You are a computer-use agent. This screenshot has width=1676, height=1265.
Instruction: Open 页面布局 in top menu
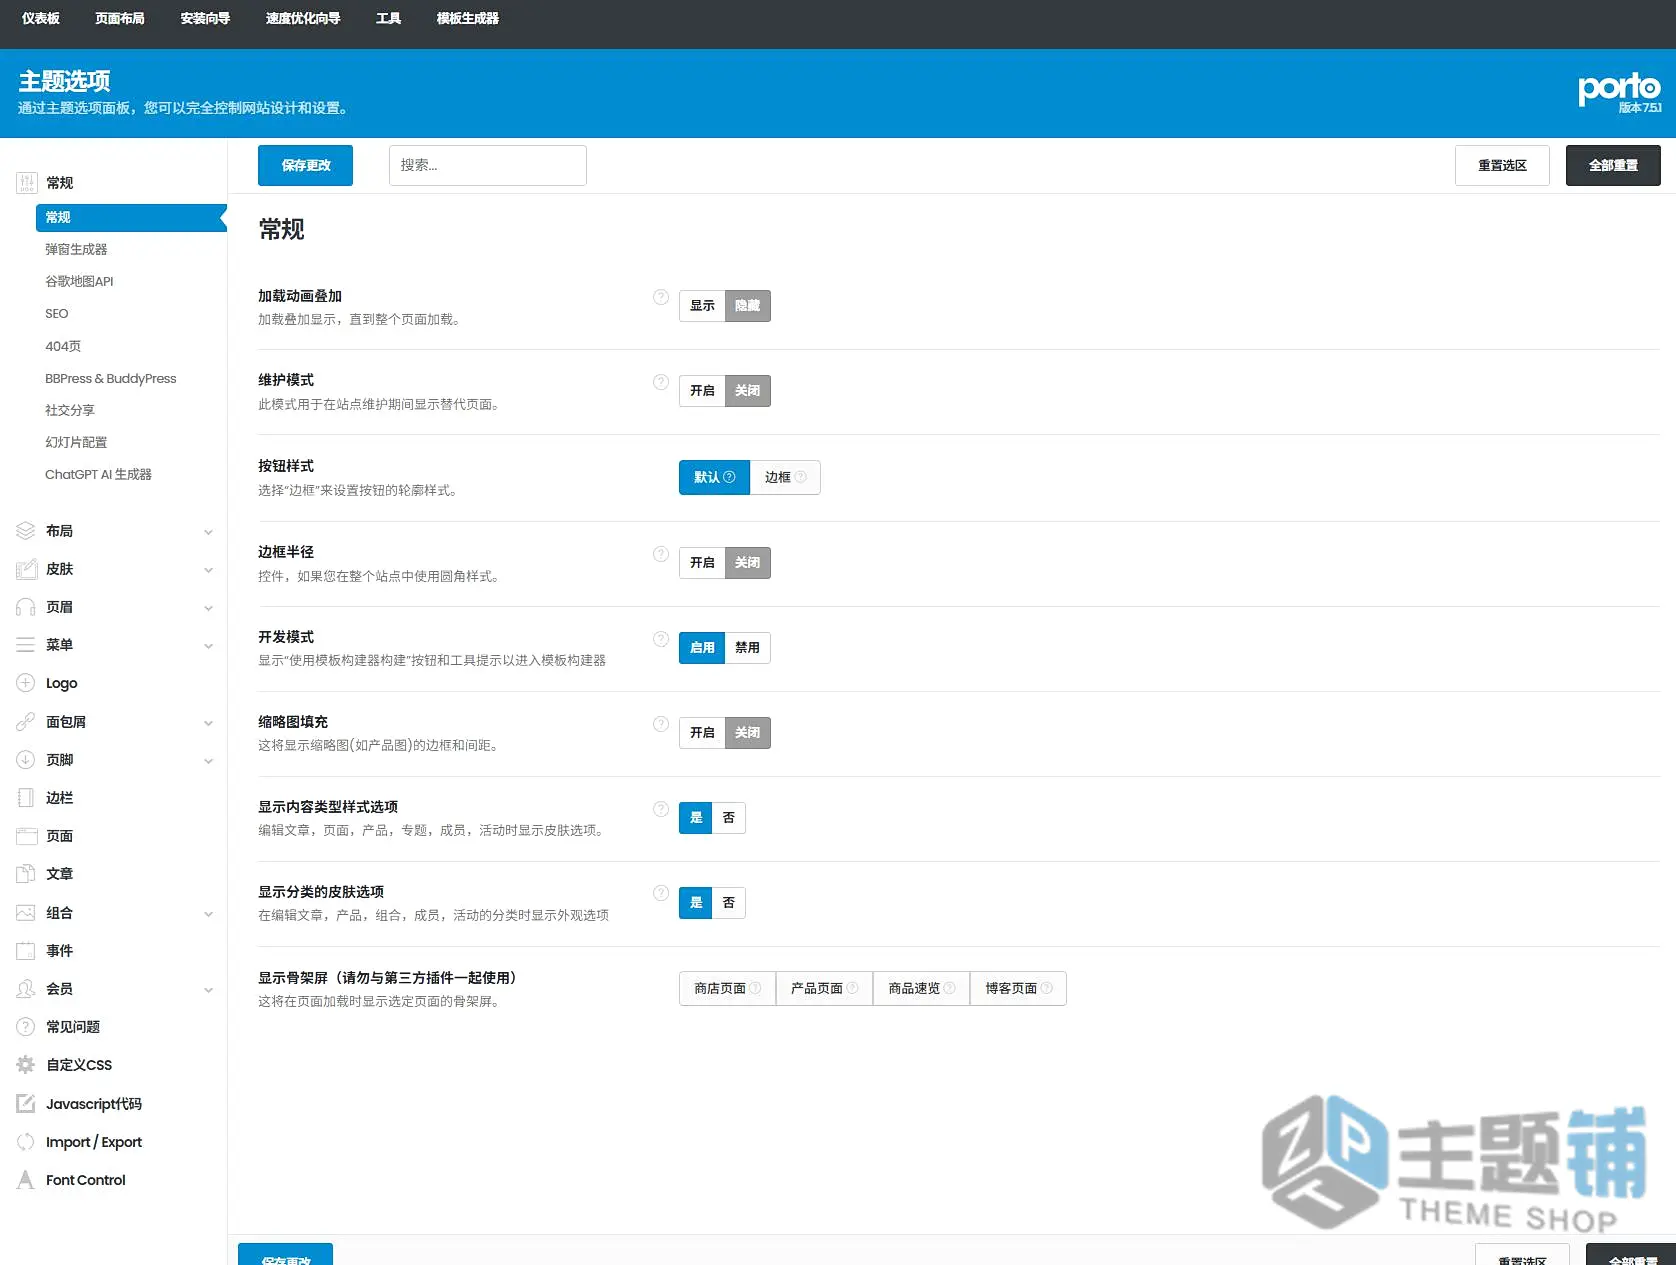point(120,19)
